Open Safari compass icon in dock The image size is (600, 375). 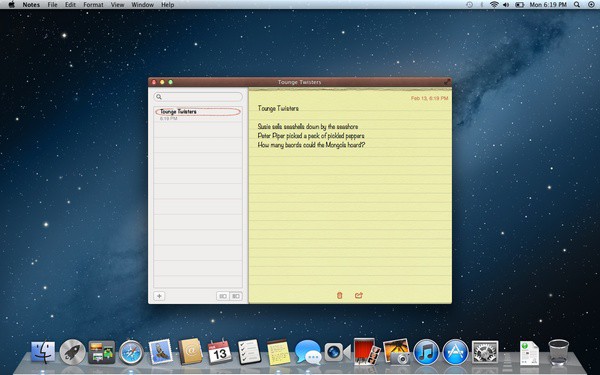[131, 352]
